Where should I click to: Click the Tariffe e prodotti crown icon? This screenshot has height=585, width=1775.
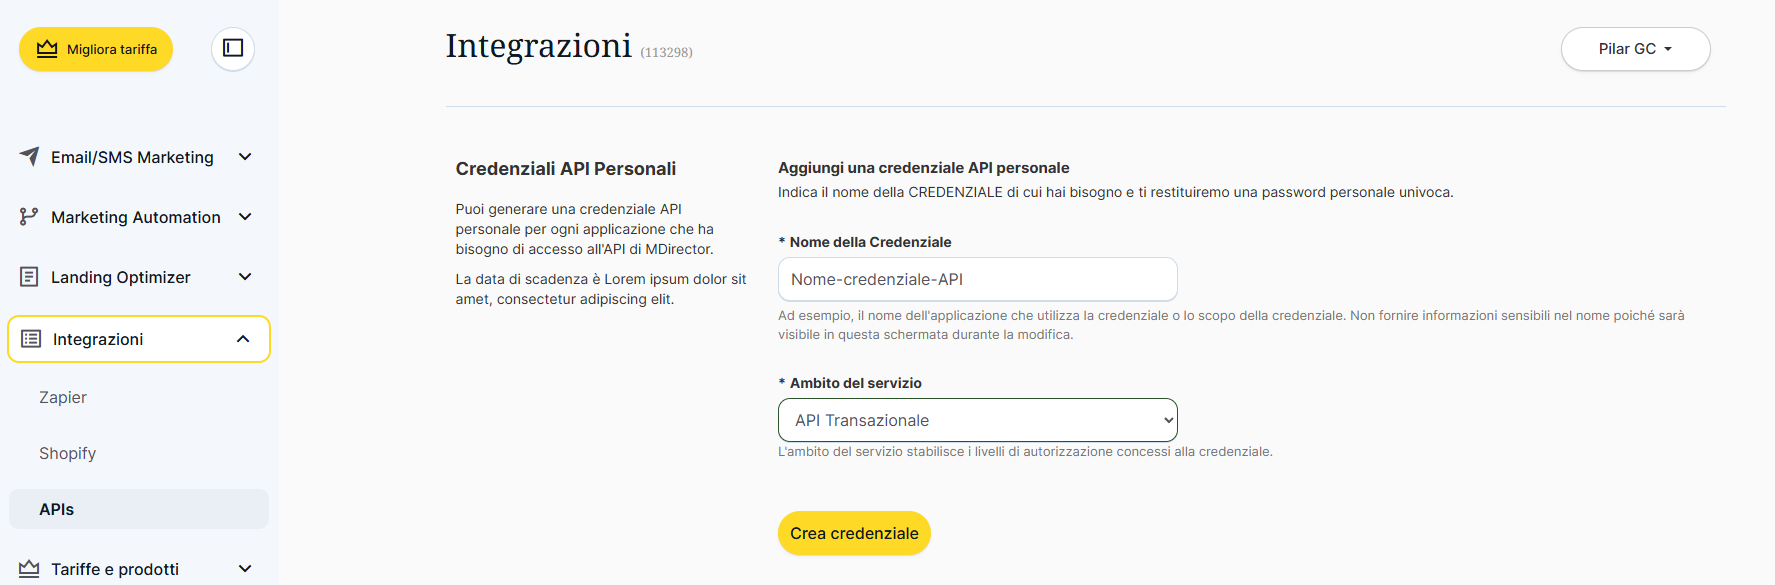(29, 569)
